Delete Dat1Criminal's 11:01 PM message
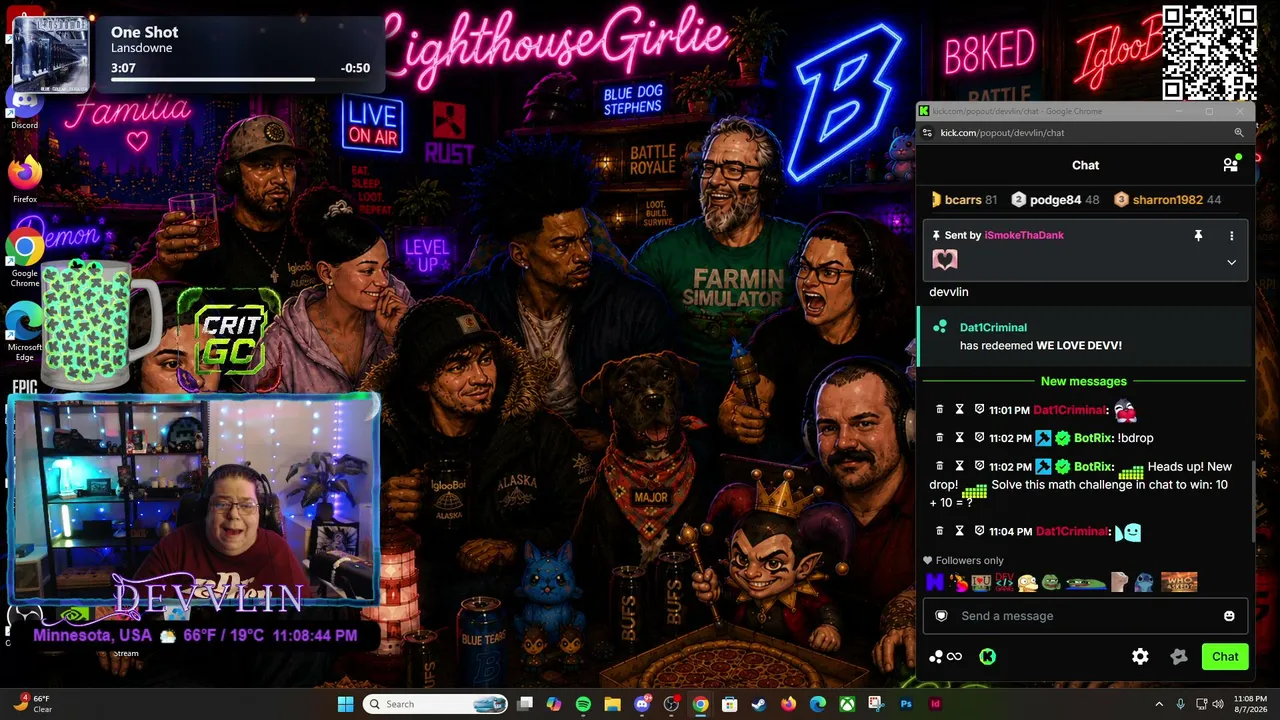1280x720 pixels. [939, 410]
